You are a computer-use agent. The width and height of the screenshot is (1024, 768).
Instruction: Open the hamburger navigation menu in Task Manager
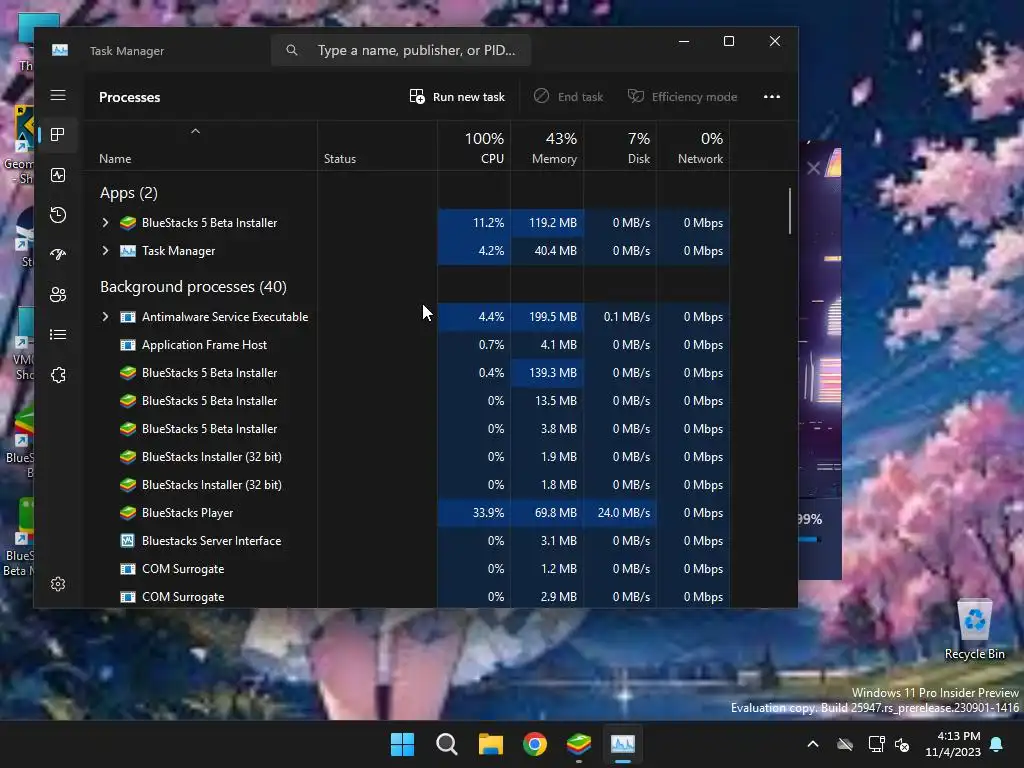58,95
